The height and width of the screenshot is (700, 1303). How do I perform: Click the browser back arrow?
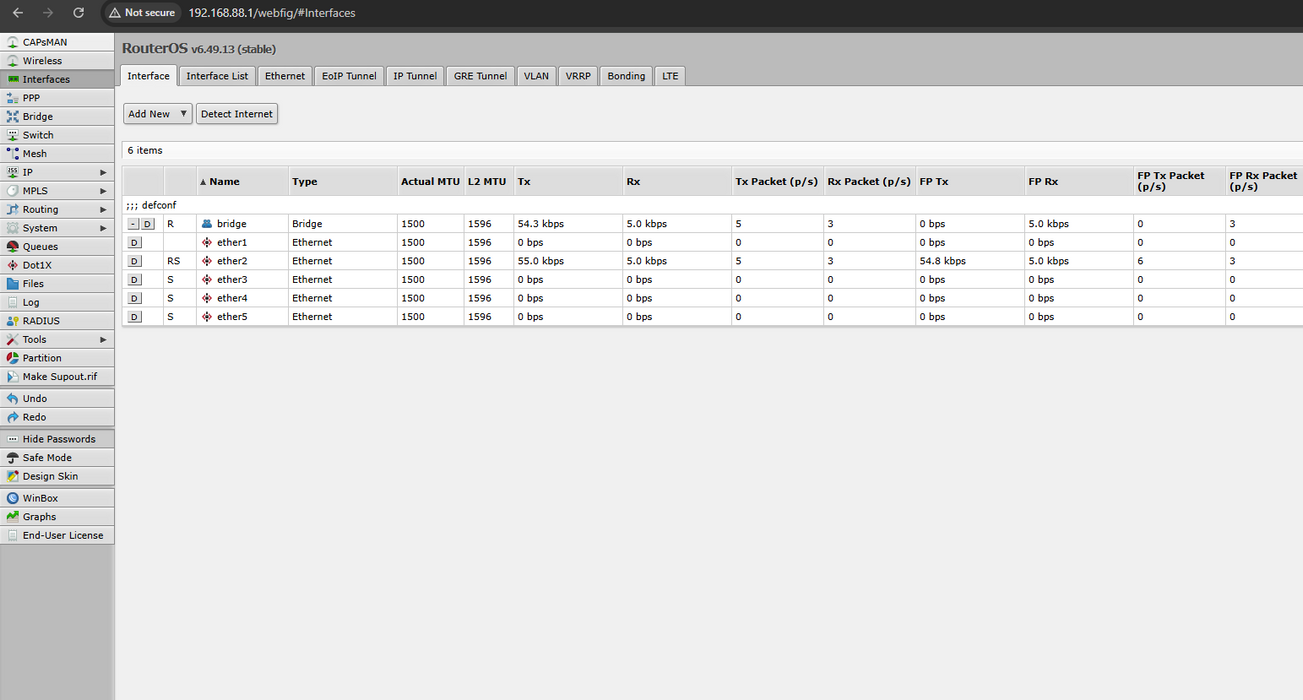[x=17, y=13]
